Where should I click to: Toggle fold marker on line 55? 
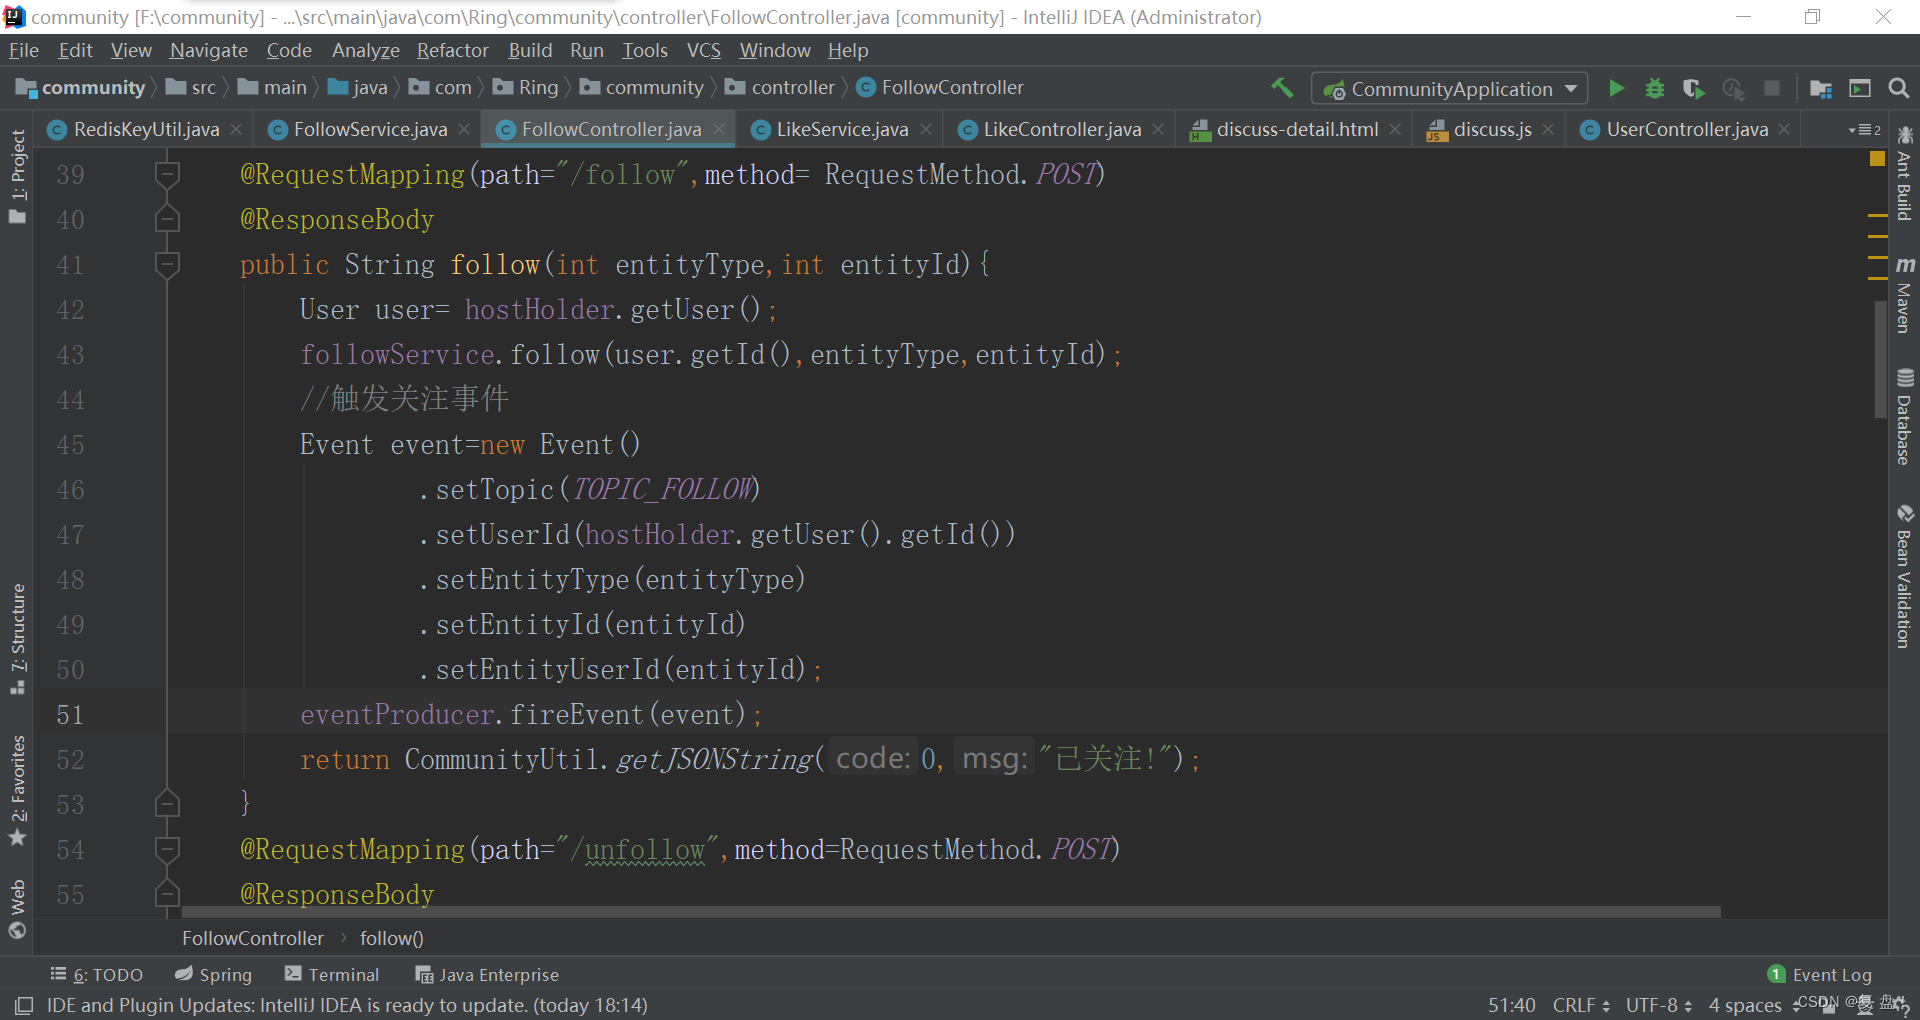[x=167, y=894]
